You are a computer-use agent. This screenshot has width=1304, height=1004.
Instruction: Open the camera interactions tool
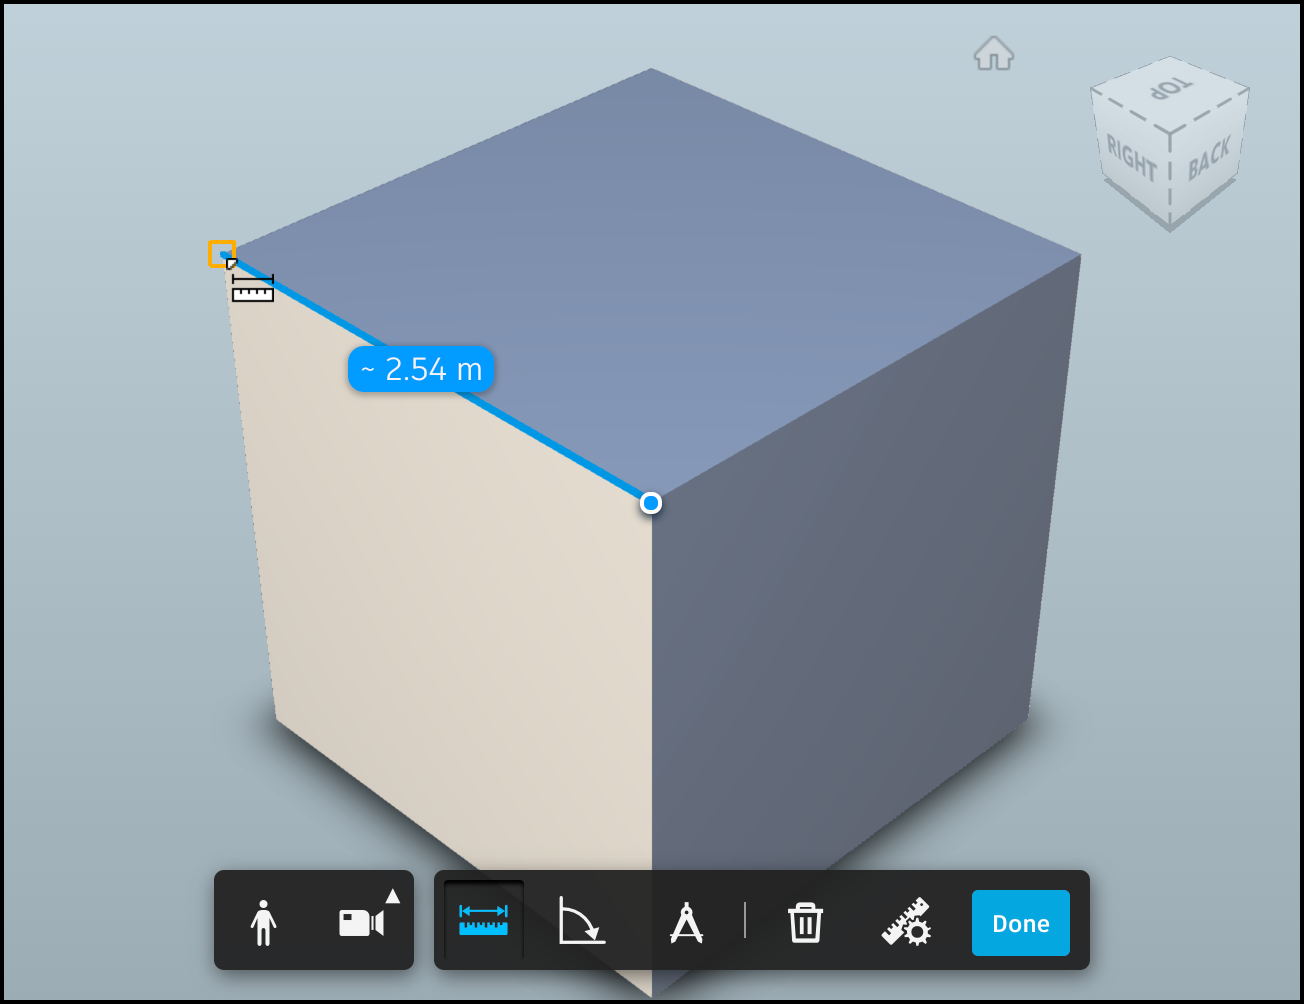click(x=361, y=922)
